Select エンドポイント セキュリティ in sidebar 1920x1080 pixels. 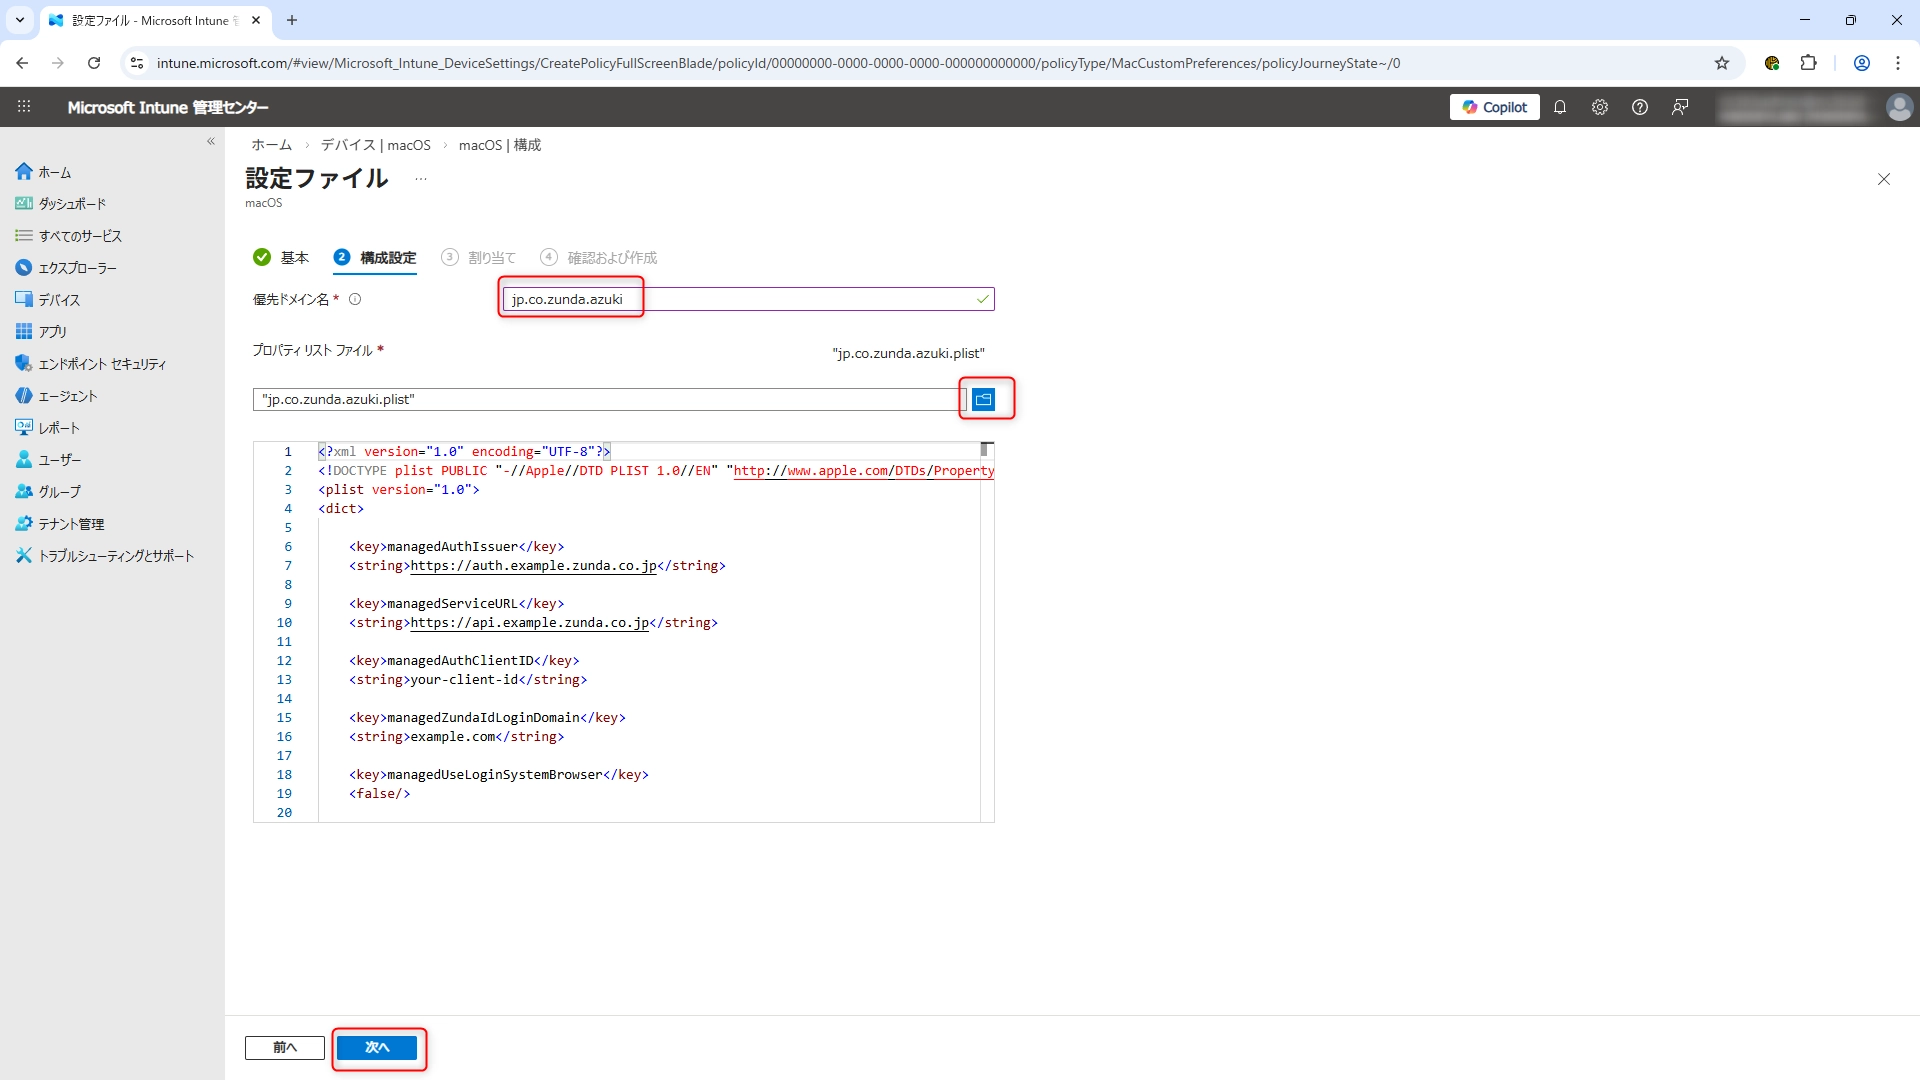tap(102, 364)
